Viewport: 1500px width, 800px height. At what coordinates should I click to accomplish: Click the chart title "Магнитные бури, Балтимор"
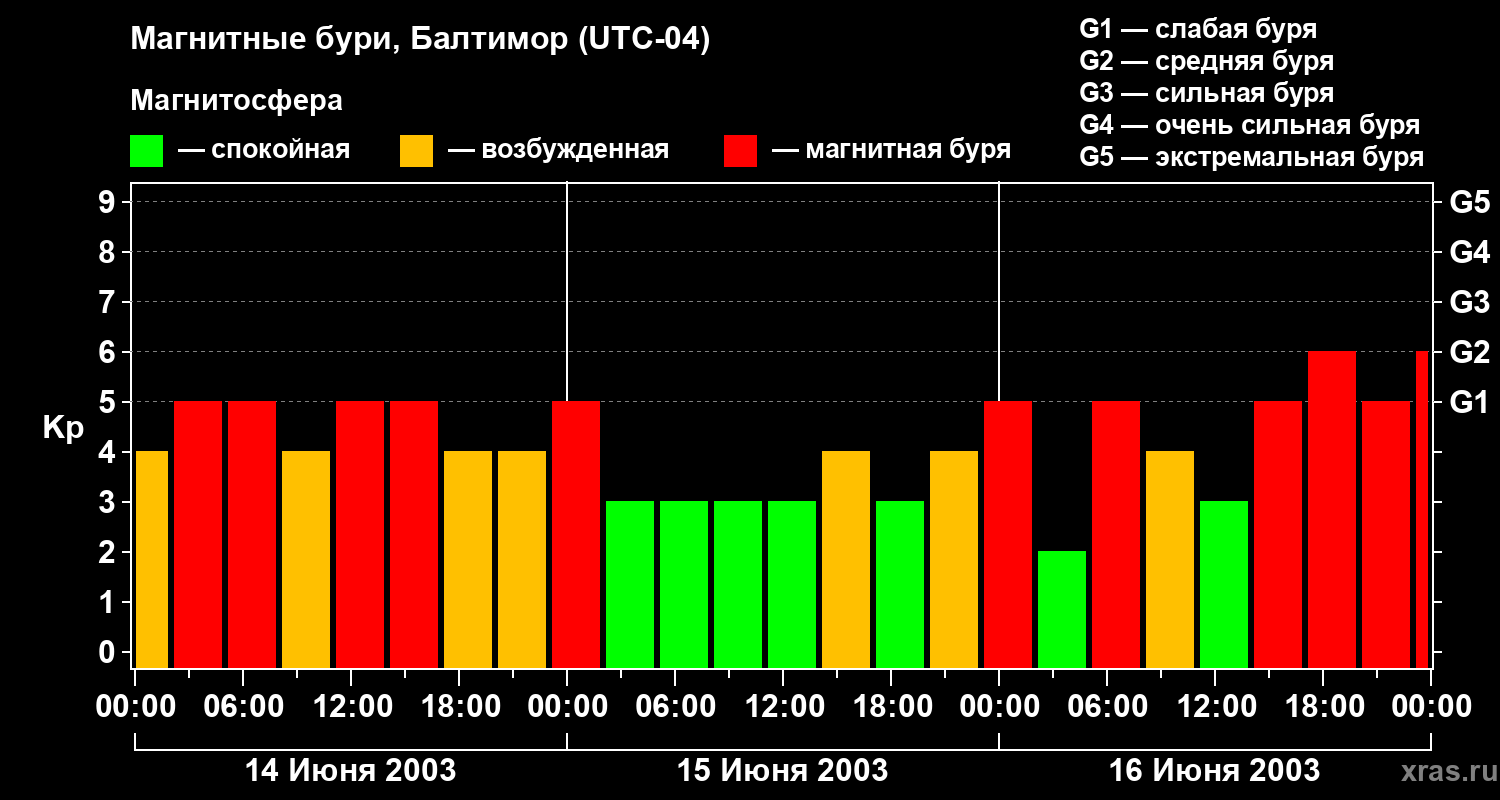point(420,40)
